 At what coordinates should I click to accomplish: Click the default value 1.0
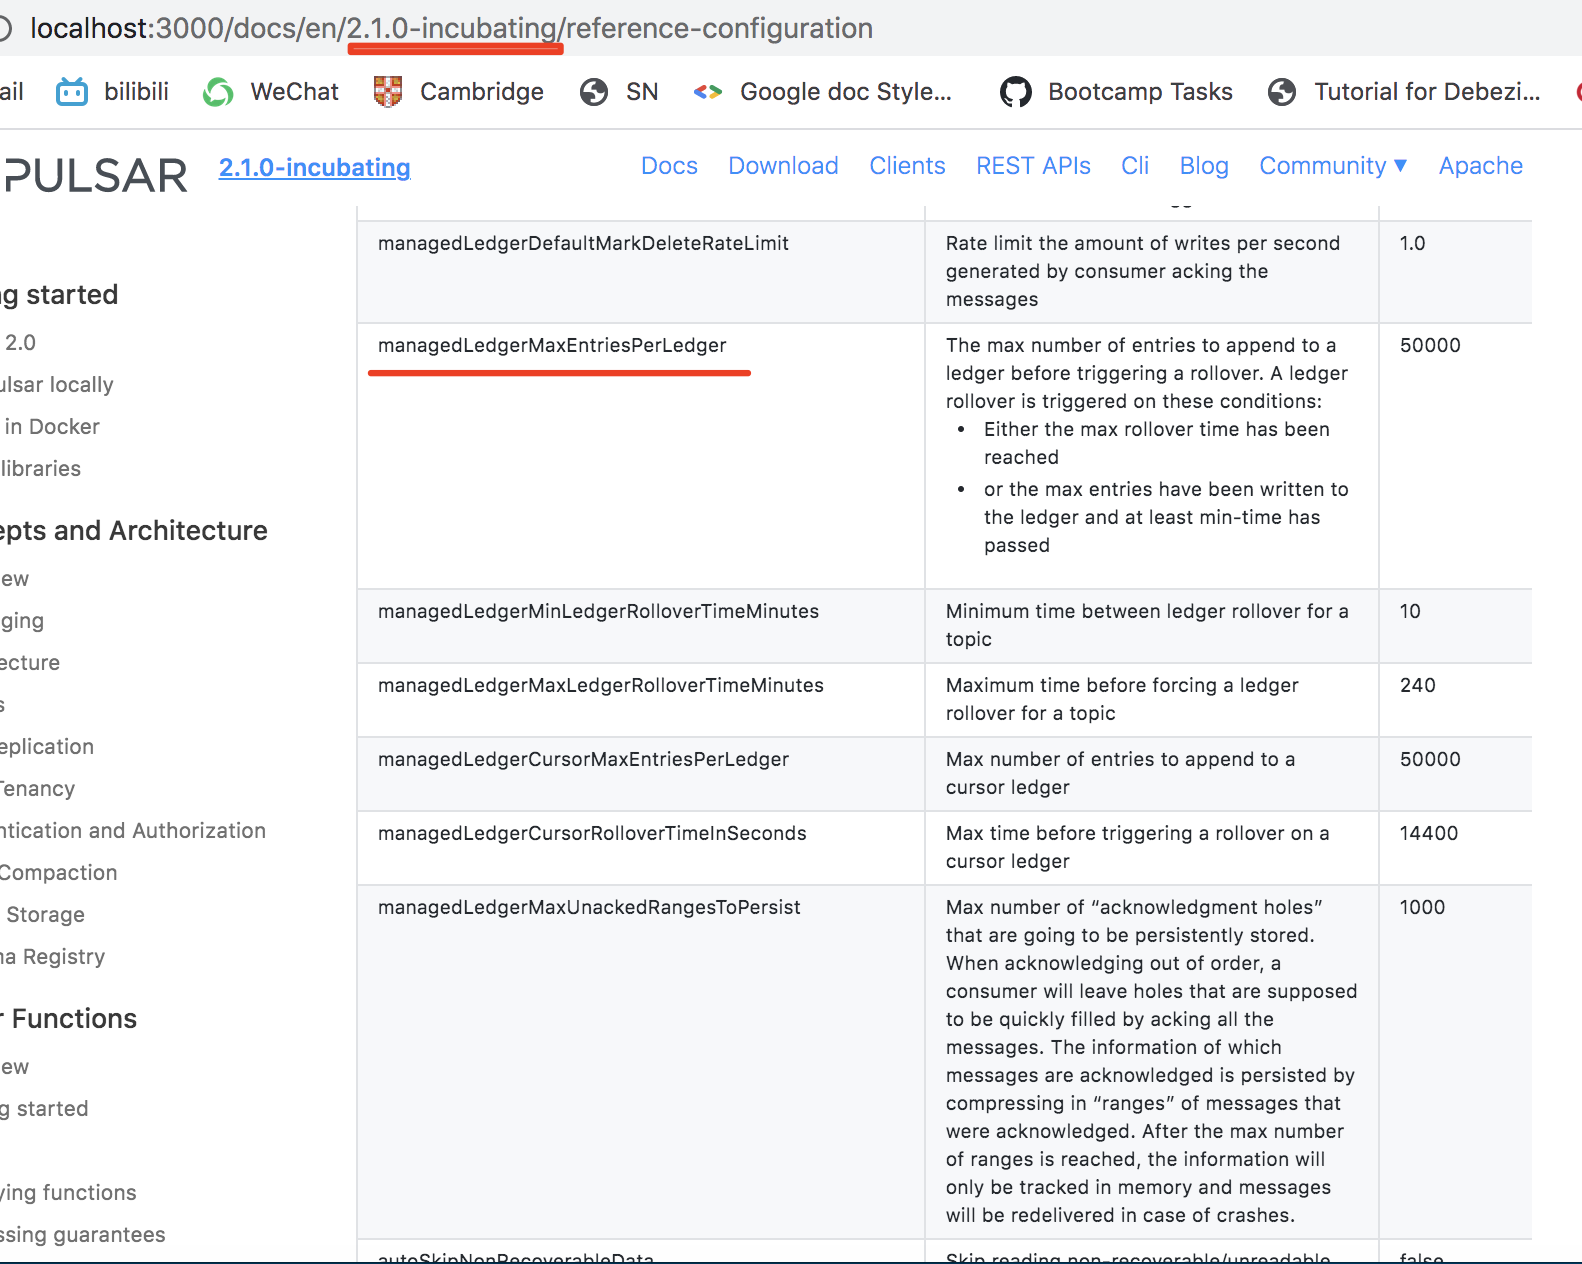click(x=1412, y=243)
